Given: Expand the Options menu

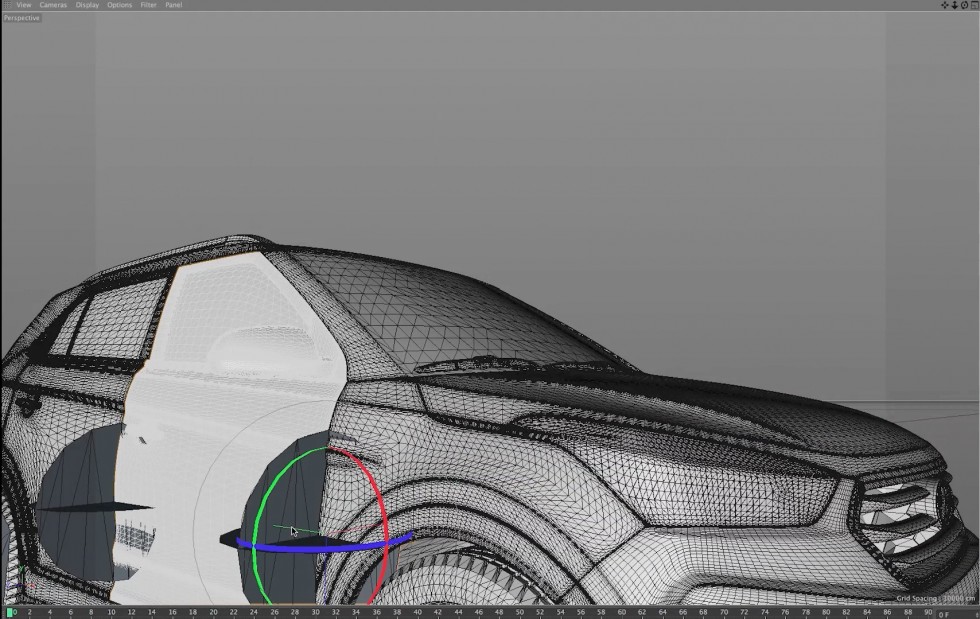Looking at the screenshot, I should coord(119,5).
